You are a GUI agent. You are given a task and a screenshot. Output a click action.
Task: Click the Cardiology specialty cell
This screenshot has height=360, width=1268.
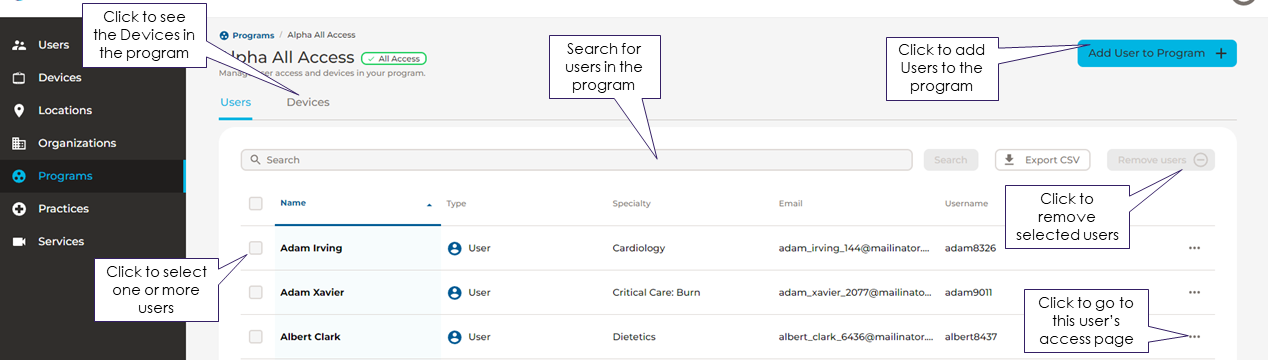pos(639,248)
